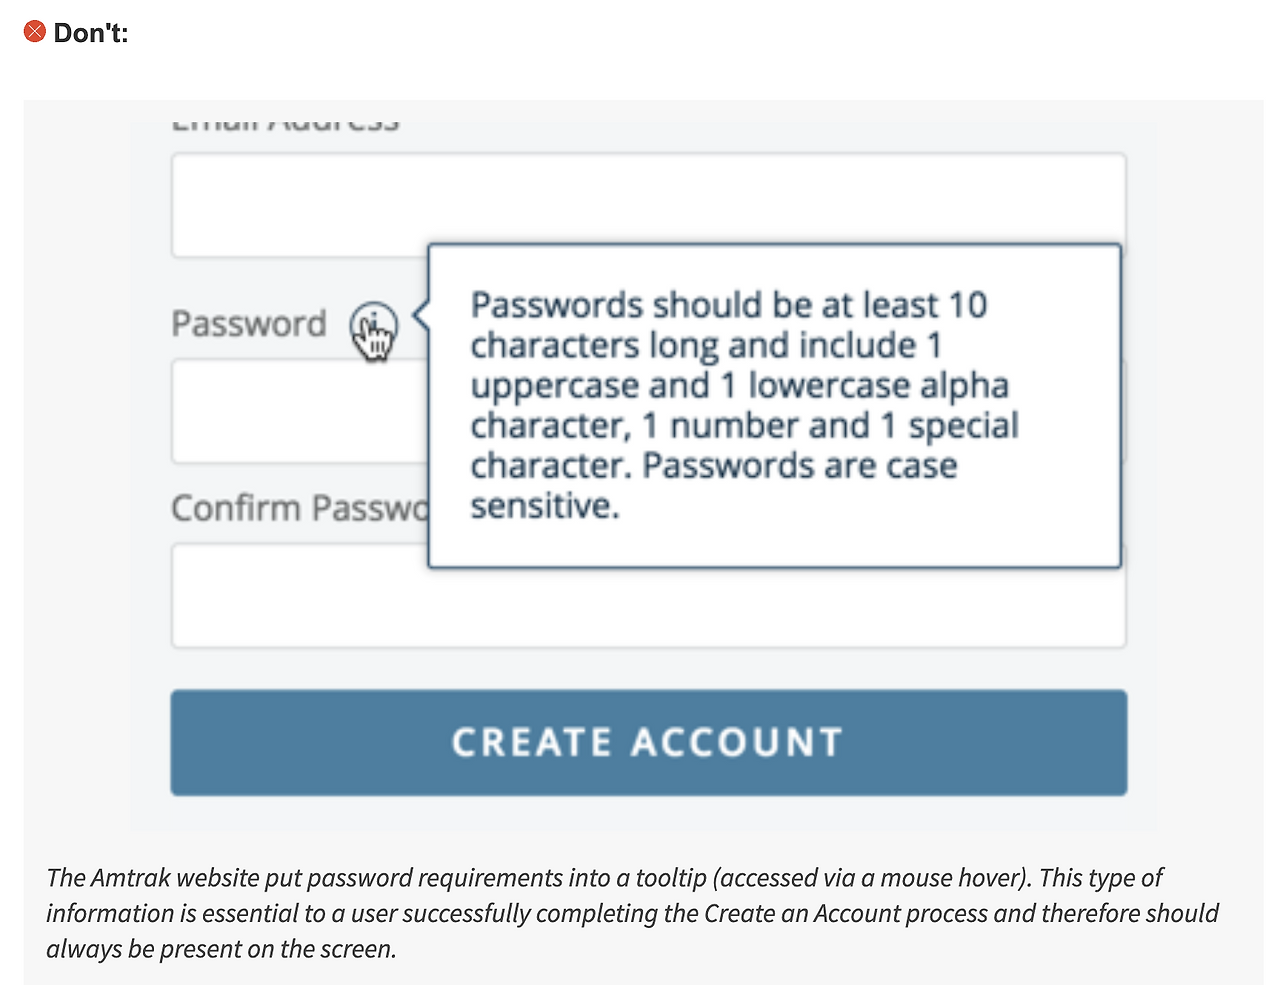The width and height of the screenshot is (1280, 985).
Task: Click the info icon beside Password label
Action: click(373, 324)
